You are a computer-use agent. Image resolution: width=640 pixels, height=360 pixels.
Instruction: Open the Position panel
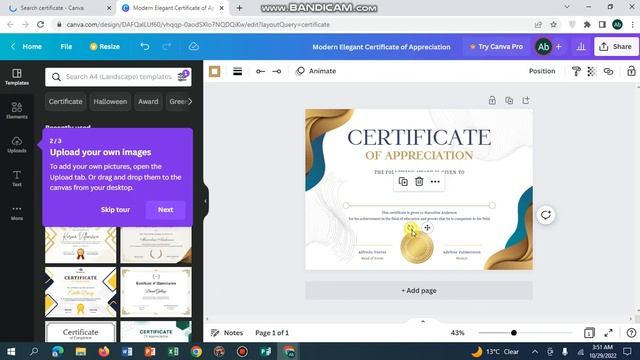542,71
